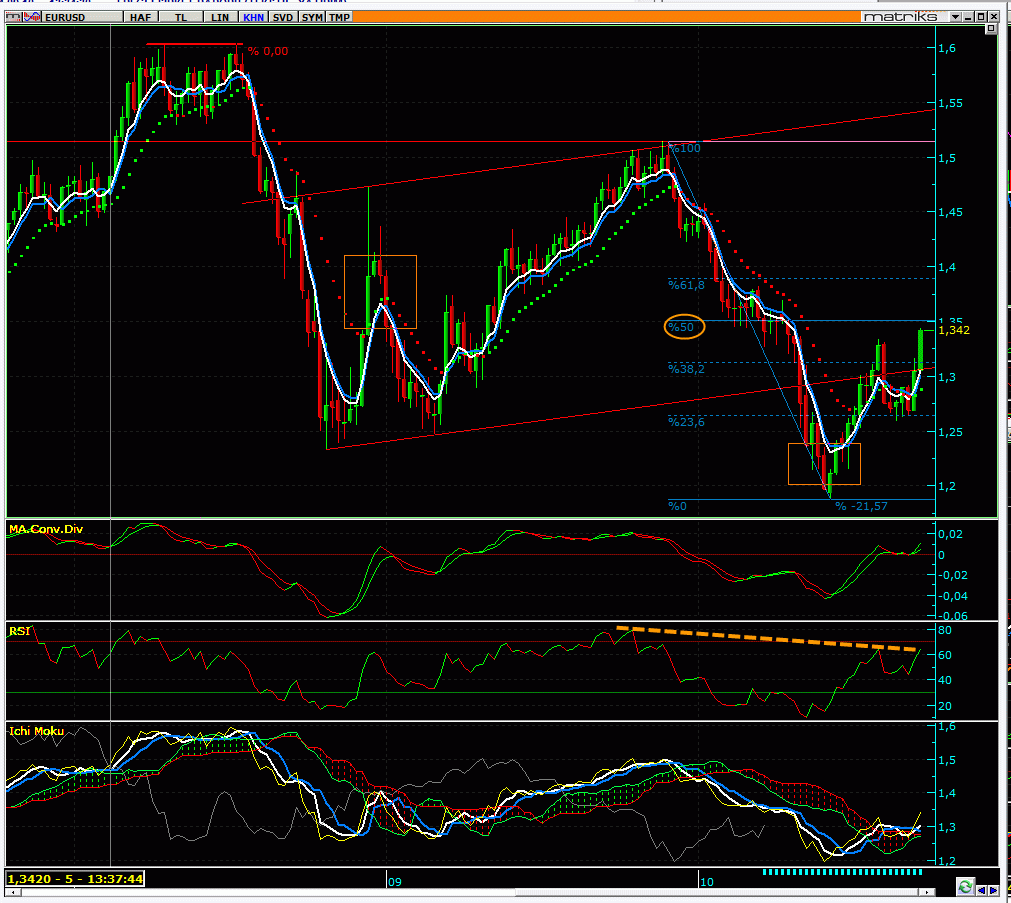Maximize the chart window
Image resolution: width=1011 pixels, height=903 pixels.
(x=980, y=17)
